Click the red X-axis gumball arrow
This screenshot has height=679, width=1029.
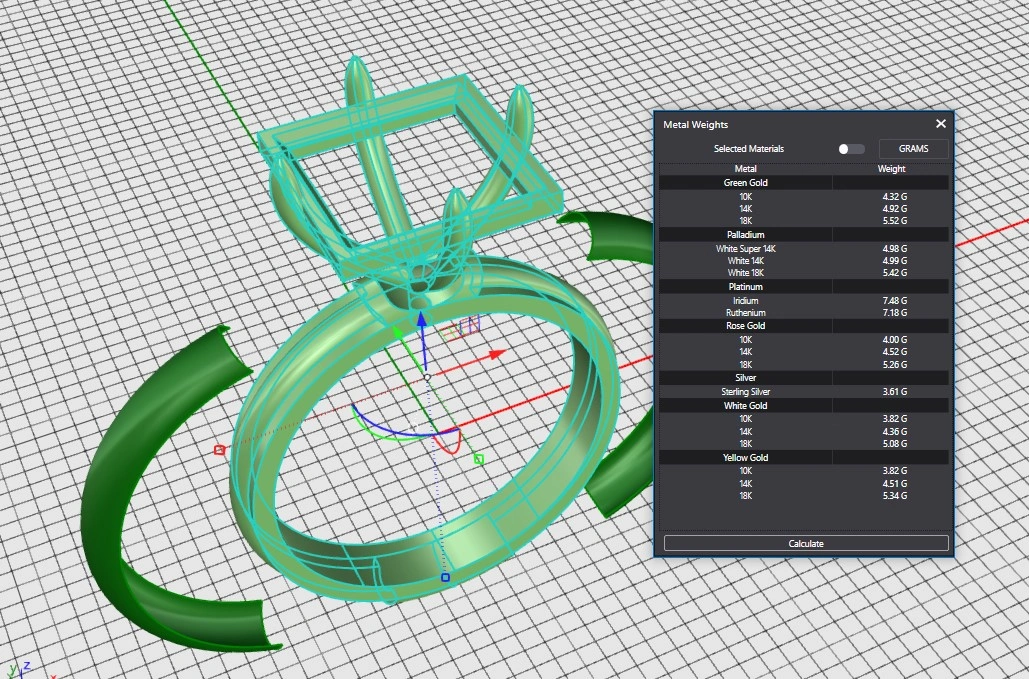(495, 354)
